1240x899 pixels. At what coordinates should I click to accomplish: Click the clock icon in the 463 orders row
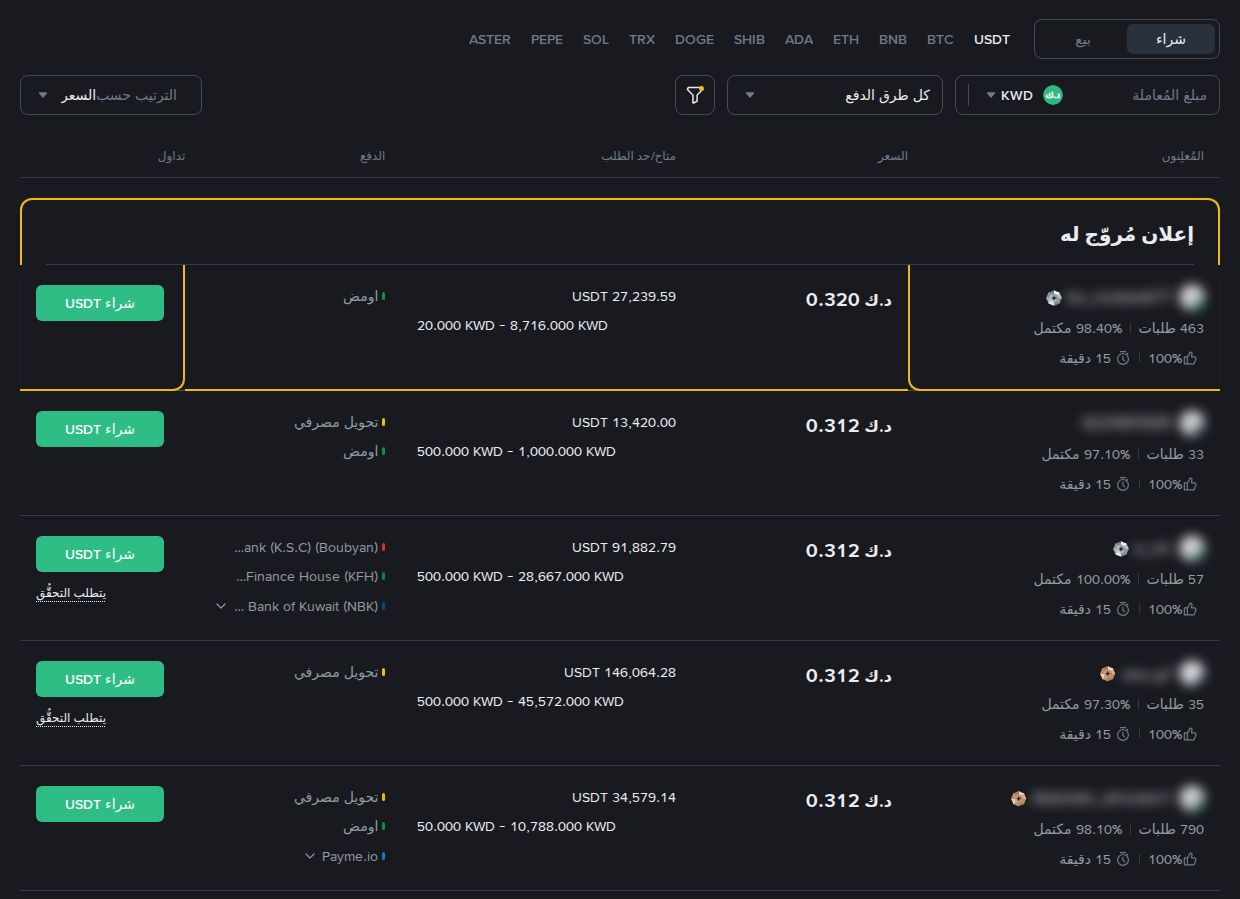1123,358
